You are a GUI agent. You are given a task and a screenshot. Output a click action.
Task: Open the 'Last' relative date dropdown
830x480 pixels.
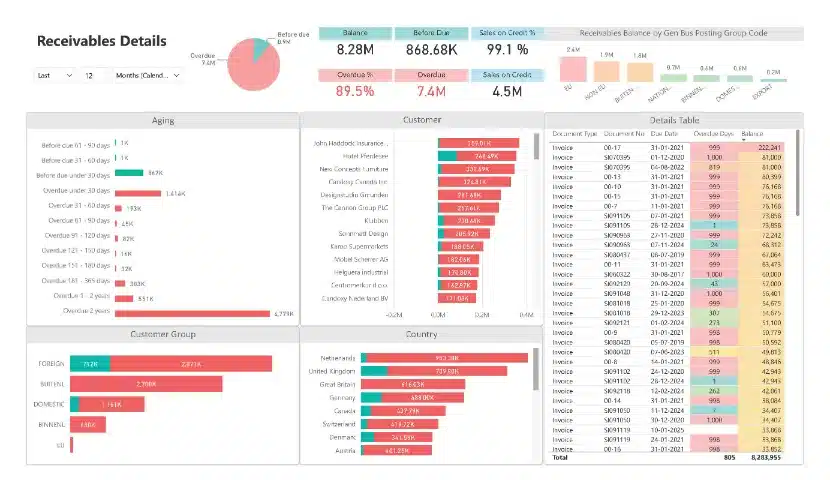(x=55, y=75)
